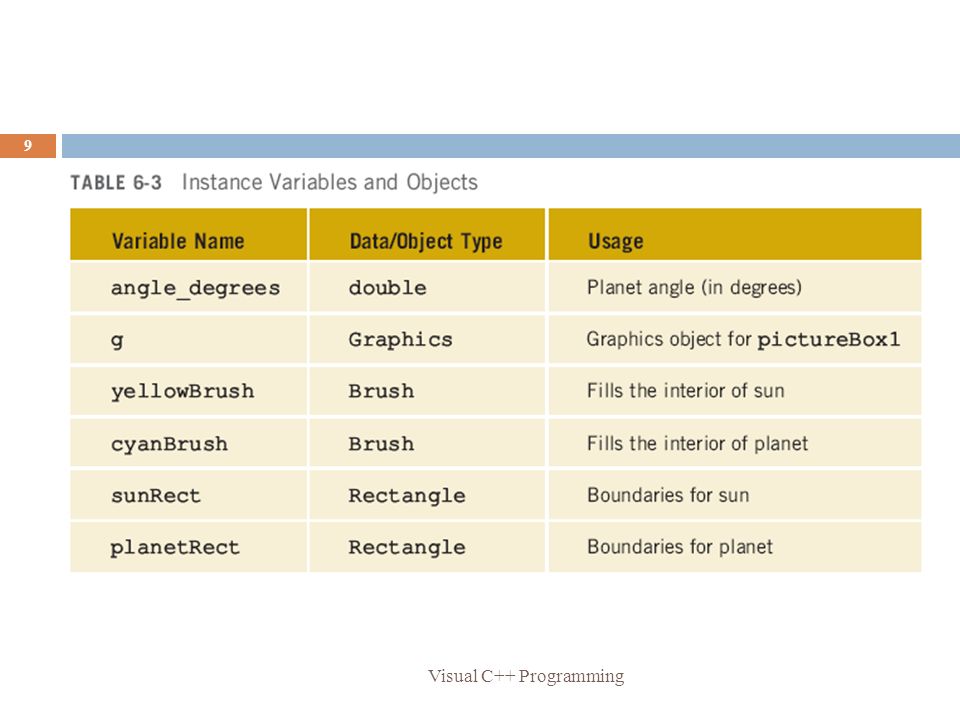Select the angle_degrees variable cell

189,287
